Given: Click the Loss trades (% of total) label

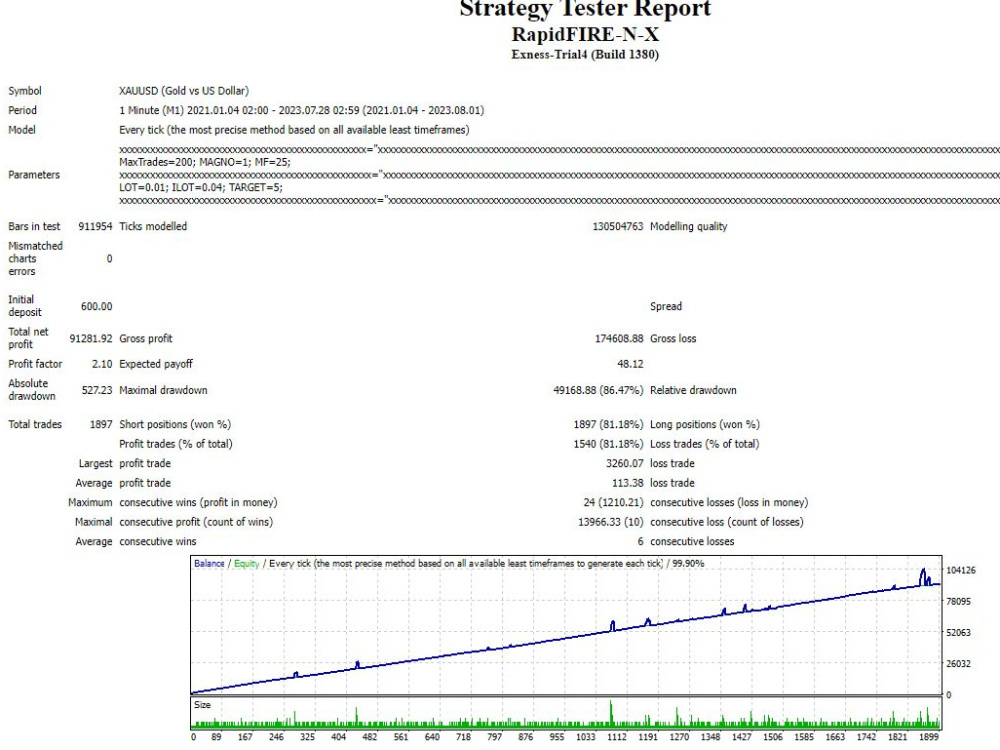Looking at the screenshot, I should 704,444.
